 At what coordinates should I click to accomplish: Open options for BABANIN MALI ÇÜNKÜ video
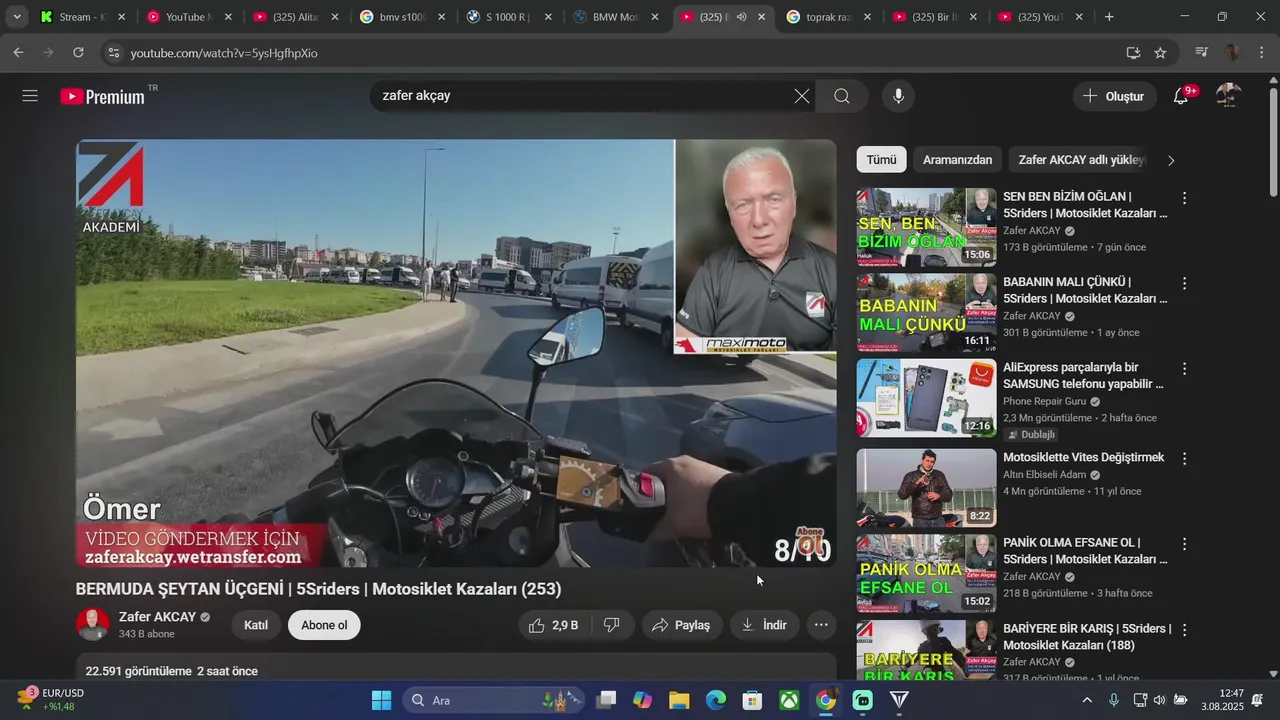pyautogui.click(x=1184, y=283)
